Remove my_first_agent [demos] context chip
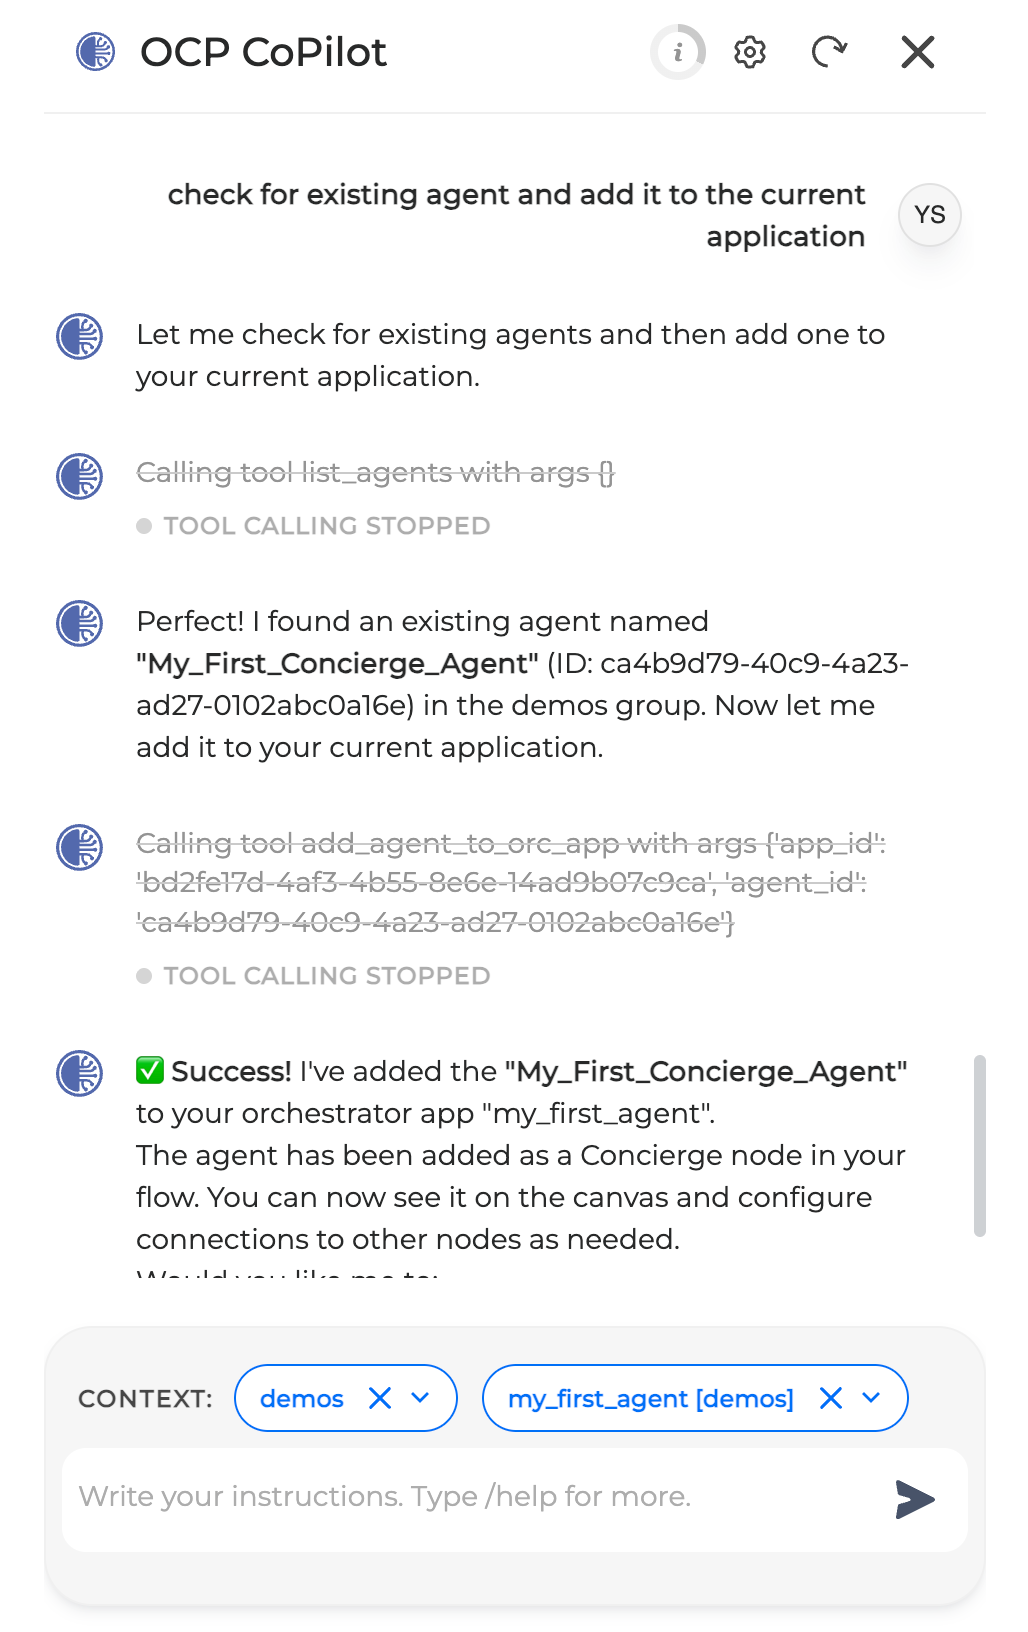 (831, 1398)
